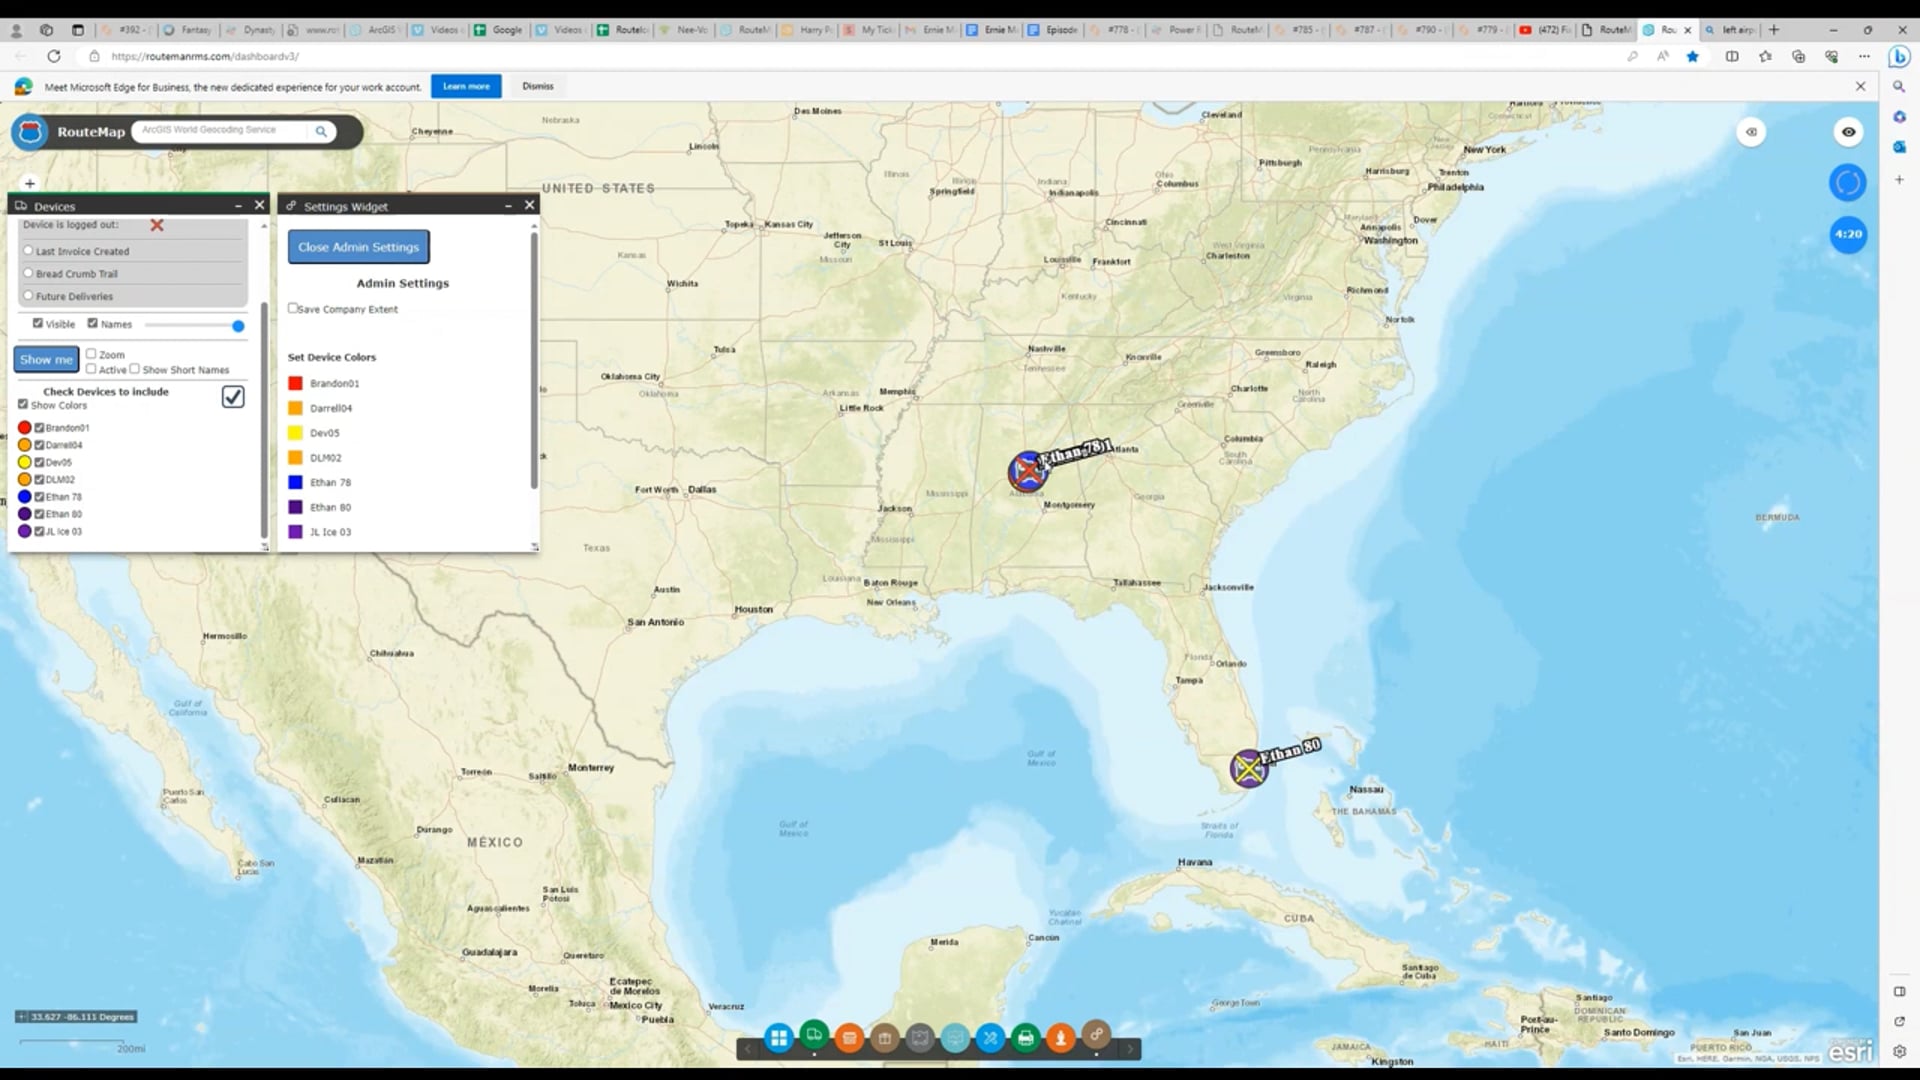This screenshot has width=1920, height=1080.
Task: Uncheck the Brandon01 device checkbox
Action: [40, 428]
